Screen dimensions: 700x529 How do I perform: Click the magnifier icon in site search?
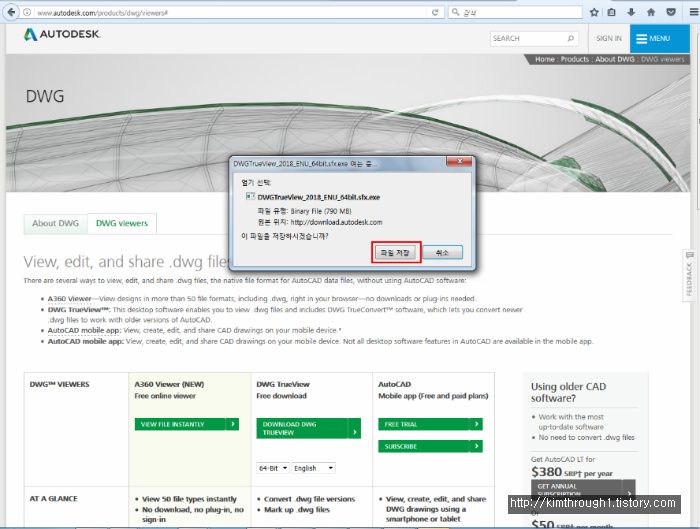(571, 38)
